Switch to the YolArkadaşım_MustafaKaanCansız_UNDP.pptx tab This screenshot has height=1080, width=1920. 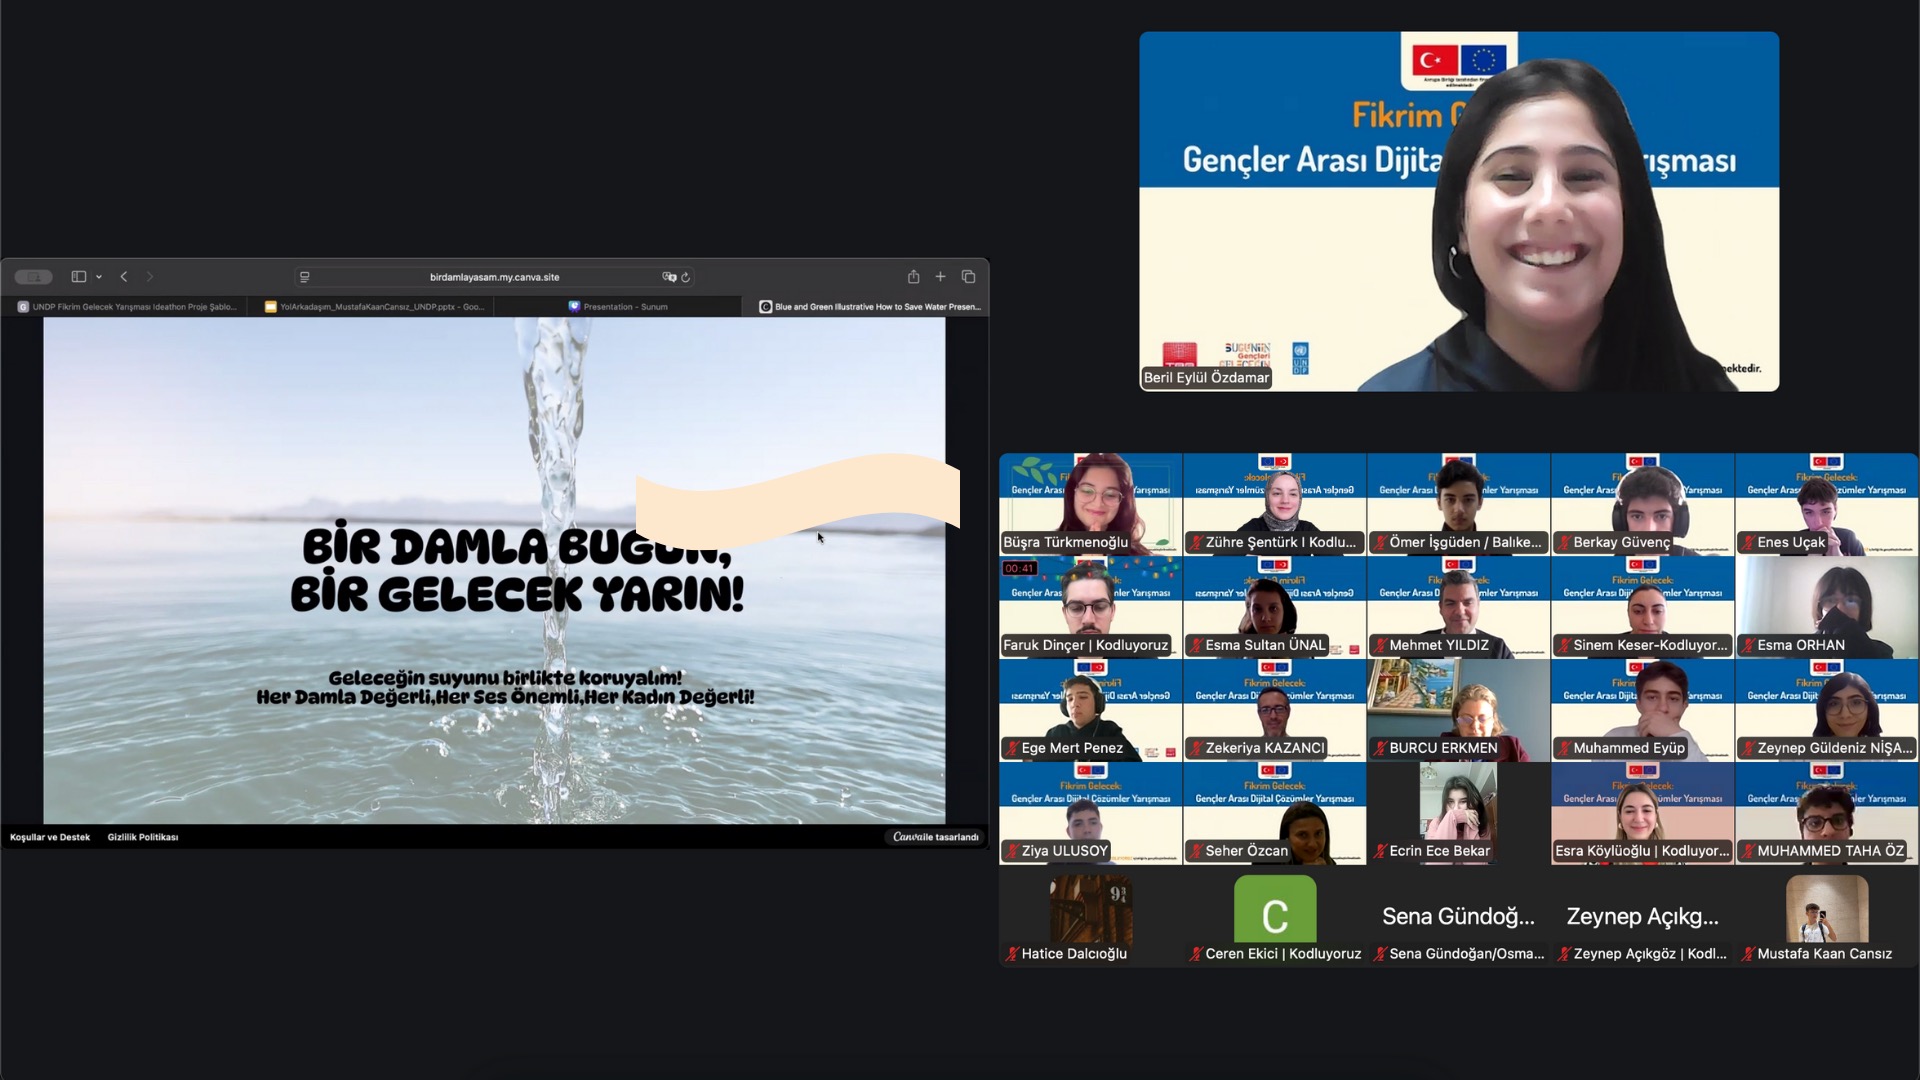[373, 307]
